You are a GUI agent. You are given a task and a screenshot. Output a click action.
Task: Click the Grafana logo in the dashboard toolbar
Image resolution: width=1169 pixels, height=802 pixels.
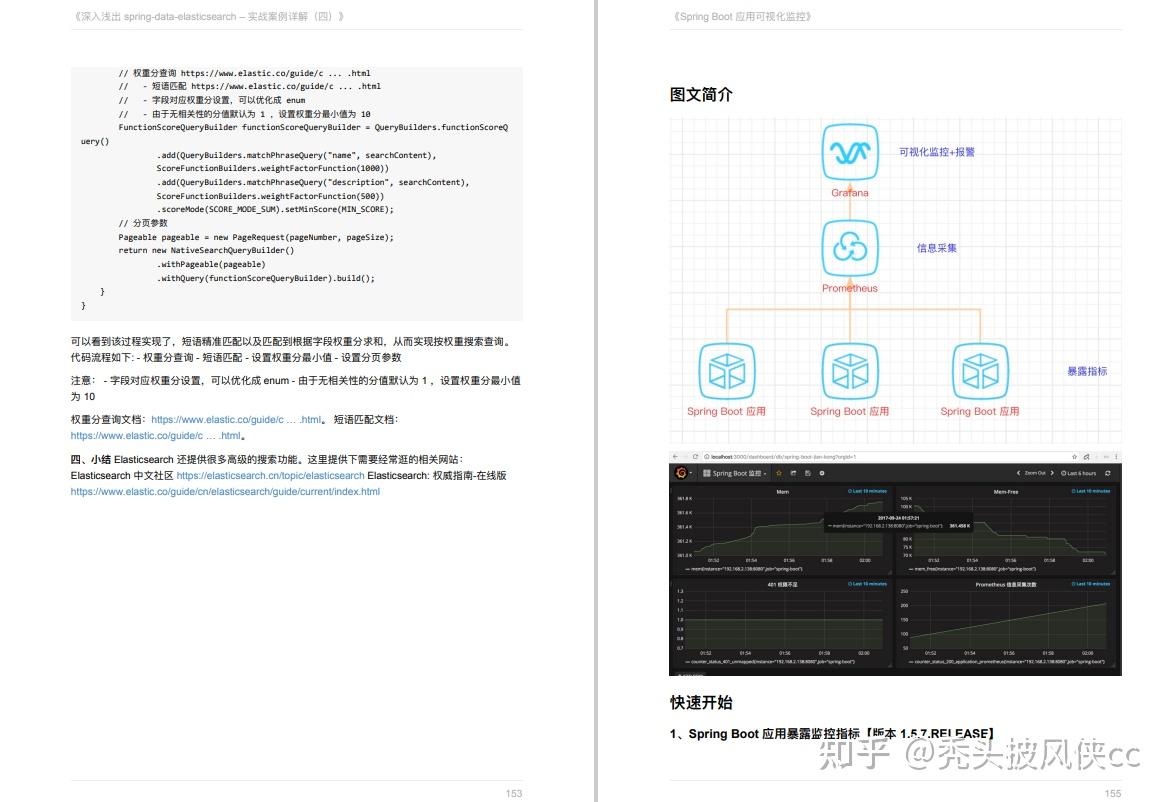coord(680,472)
